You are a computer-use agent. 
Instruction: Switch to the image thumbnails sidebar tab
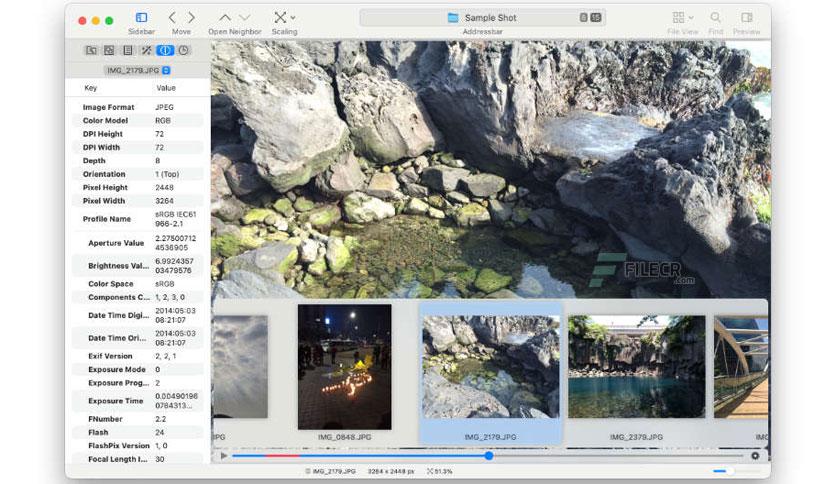coord(109,50)
